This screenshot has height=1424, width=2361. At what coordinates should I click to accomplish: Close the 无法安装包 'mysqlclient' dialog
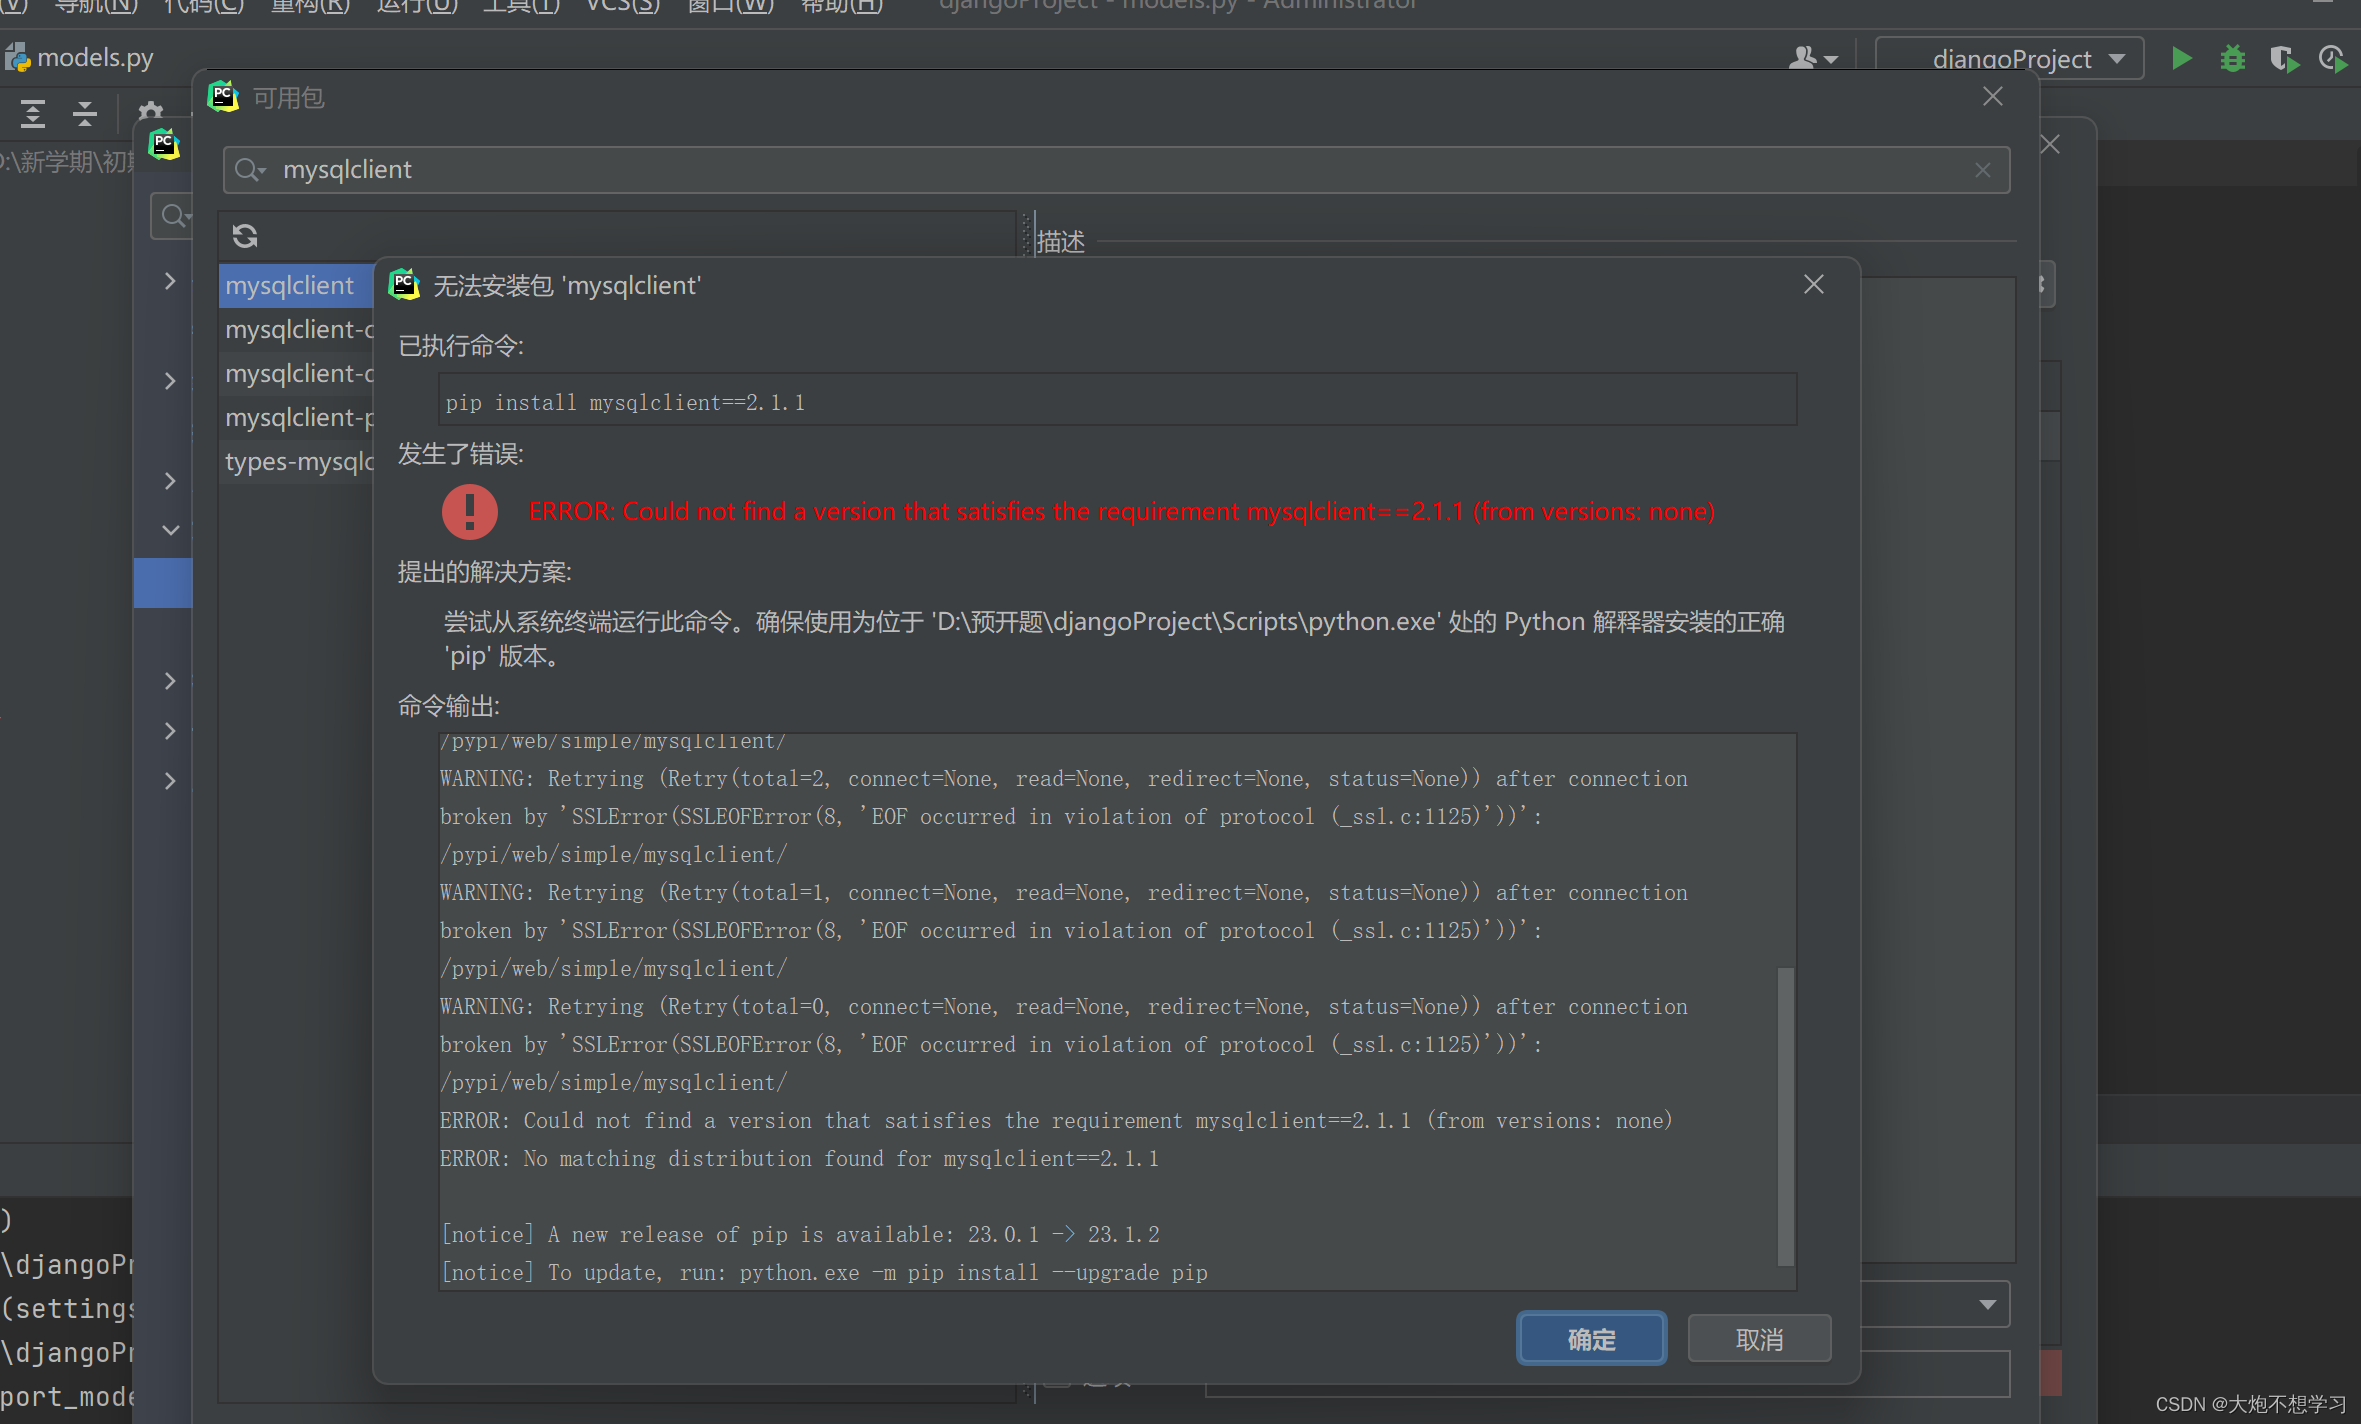click(1814, 285)
